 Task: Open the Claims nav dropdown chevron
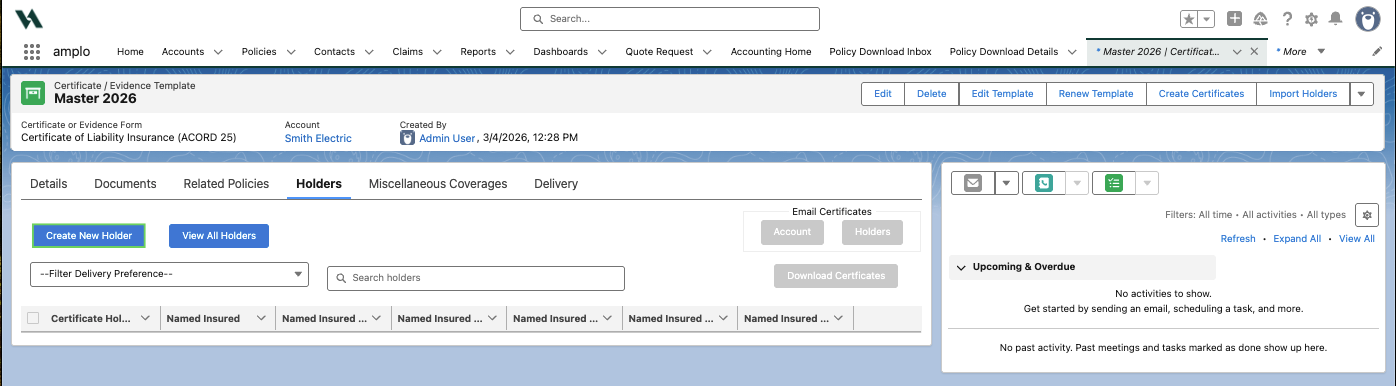(437, 52)
